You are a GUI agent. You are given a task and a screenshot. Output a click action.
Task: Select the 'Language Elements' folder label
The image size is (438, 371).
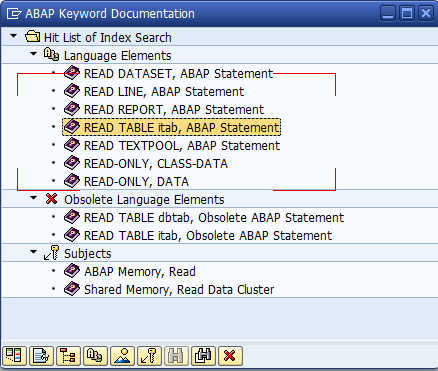(x=117, y=56)
